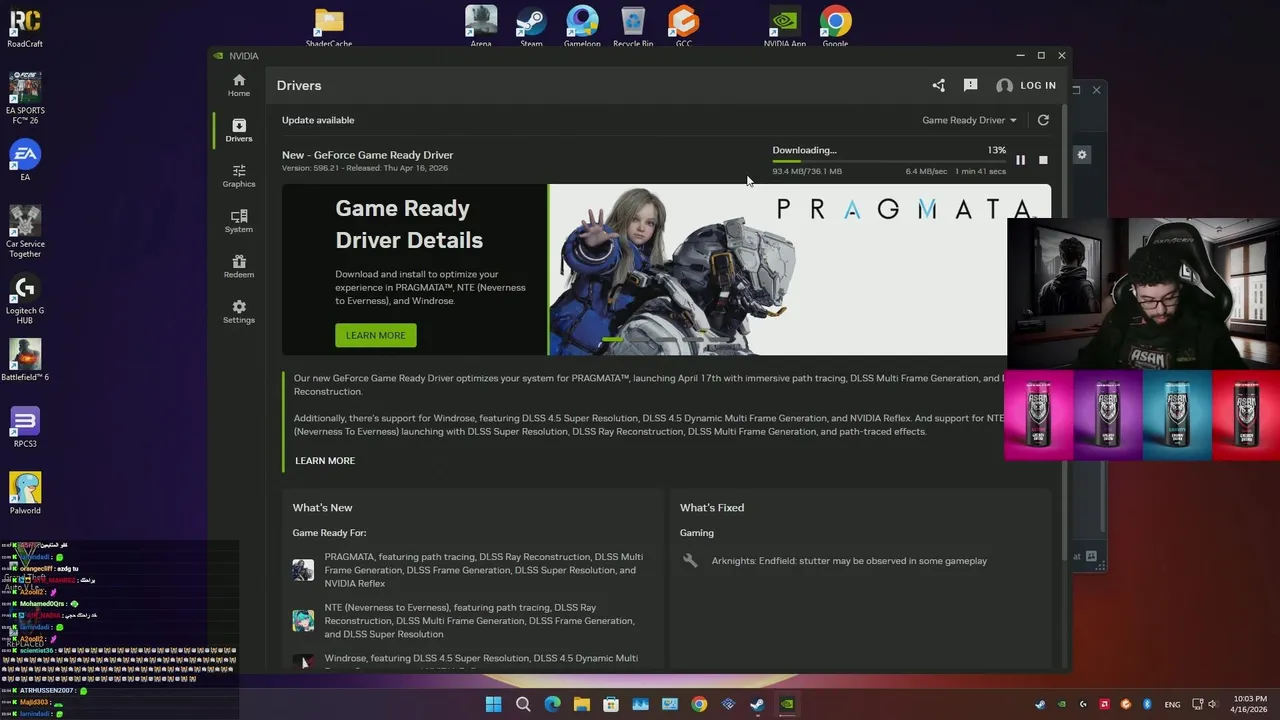The width and height of the screenshot is (1280, 720).
Task: Open the Redeem section in sidebar
Action: click(238, 266)
